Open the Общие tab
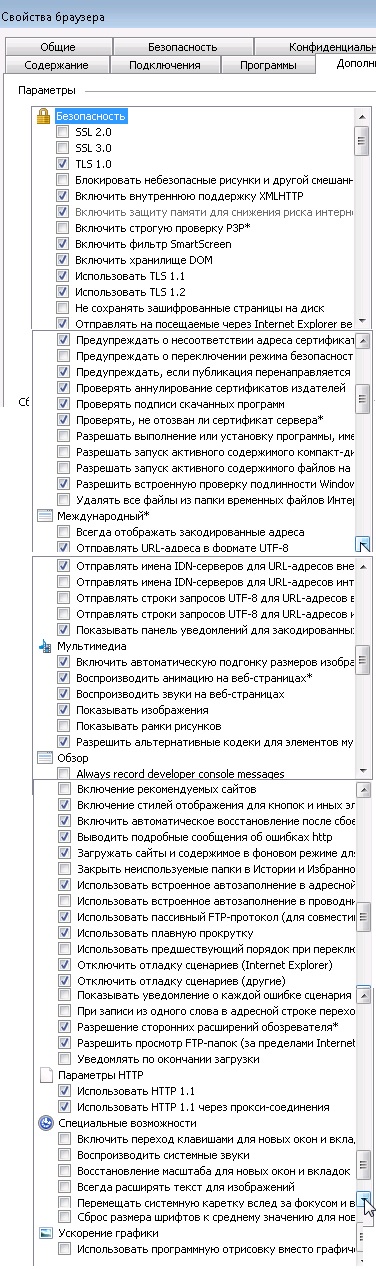This screenshot has width=376, height=1269. [x=58, y=47]
